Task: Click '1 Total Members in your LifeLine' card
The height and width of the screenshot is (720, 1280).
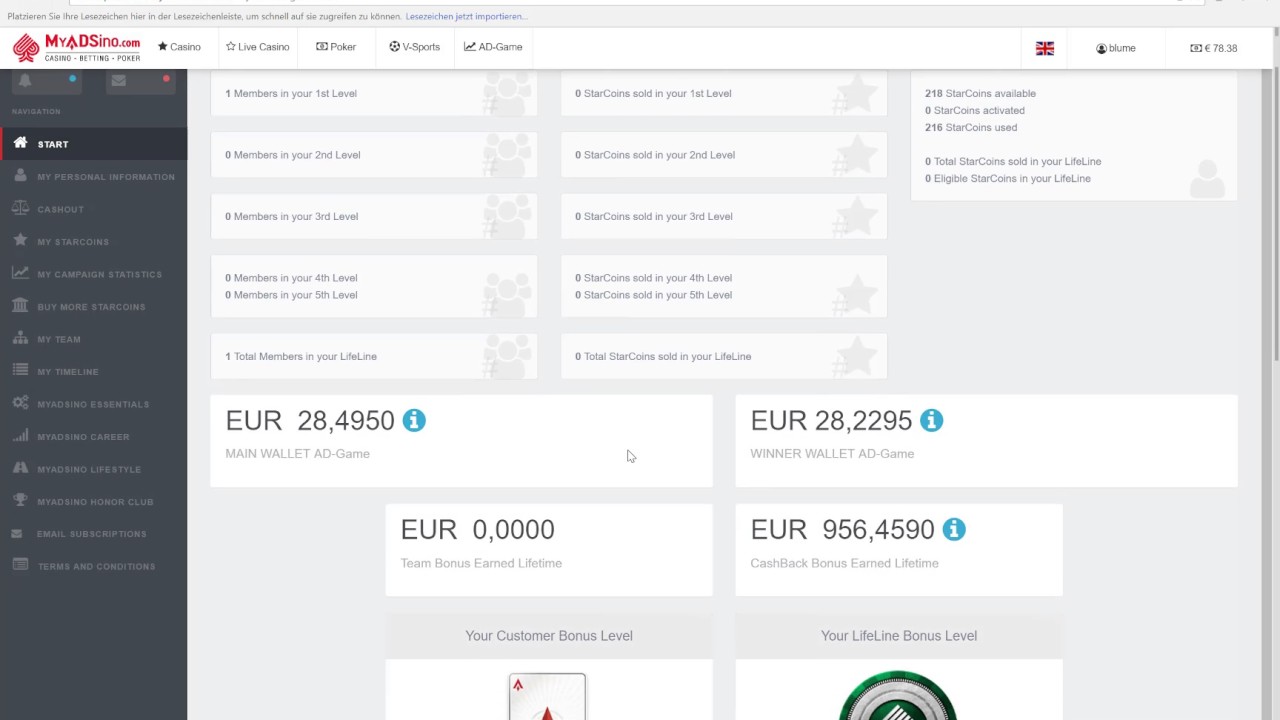Action: click(374, 356)
